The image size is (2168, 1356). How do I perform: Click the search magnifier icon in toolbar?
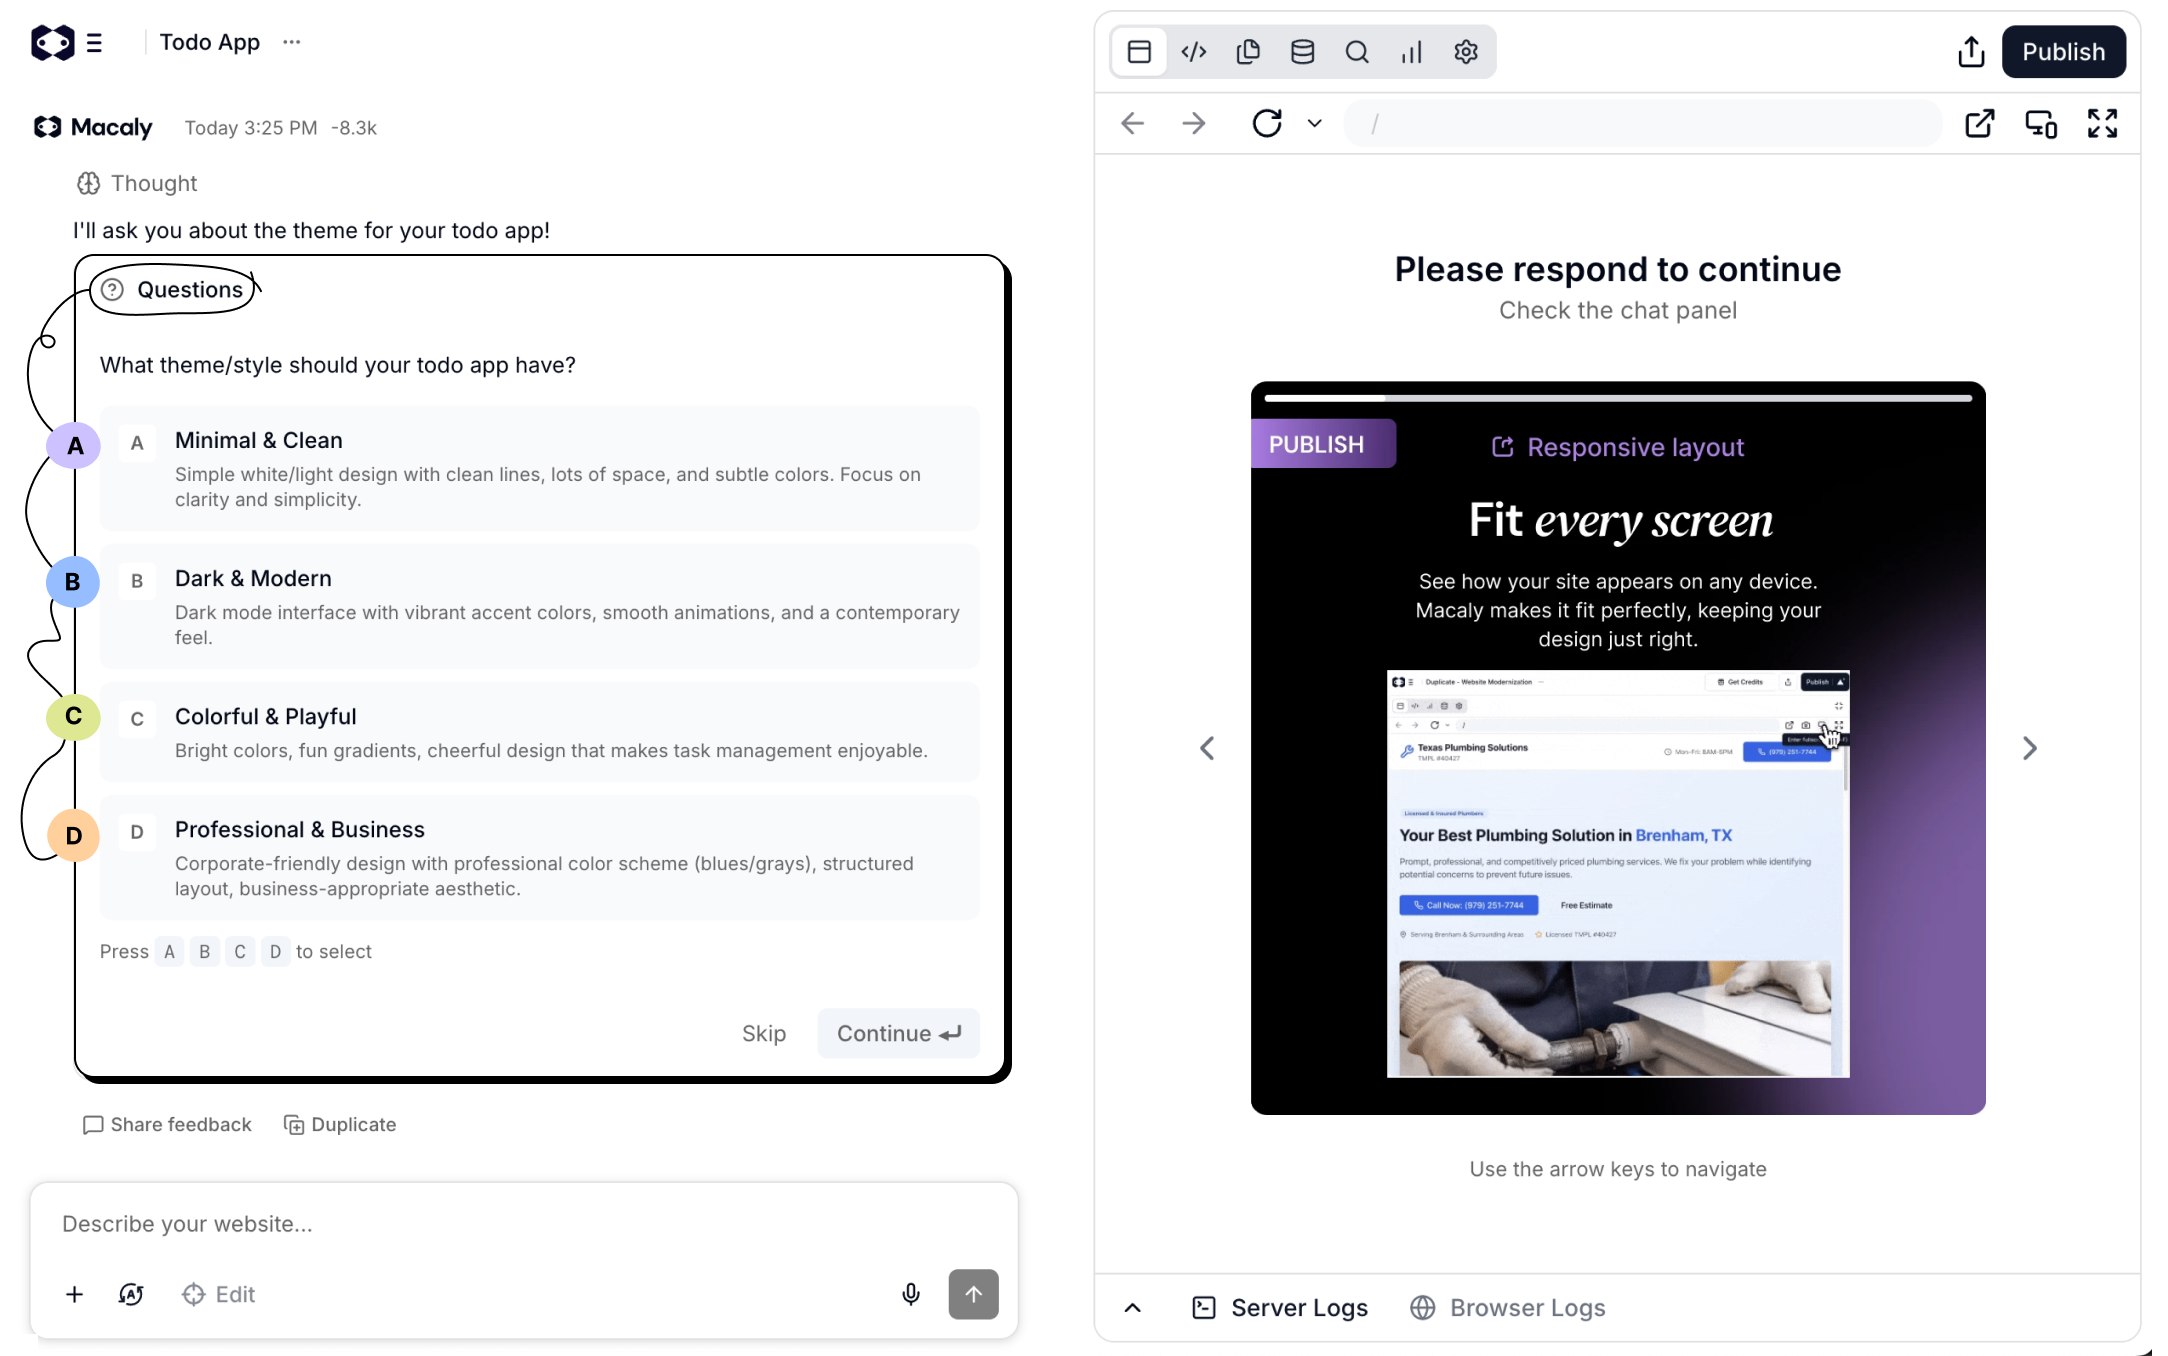point(1356,52)
